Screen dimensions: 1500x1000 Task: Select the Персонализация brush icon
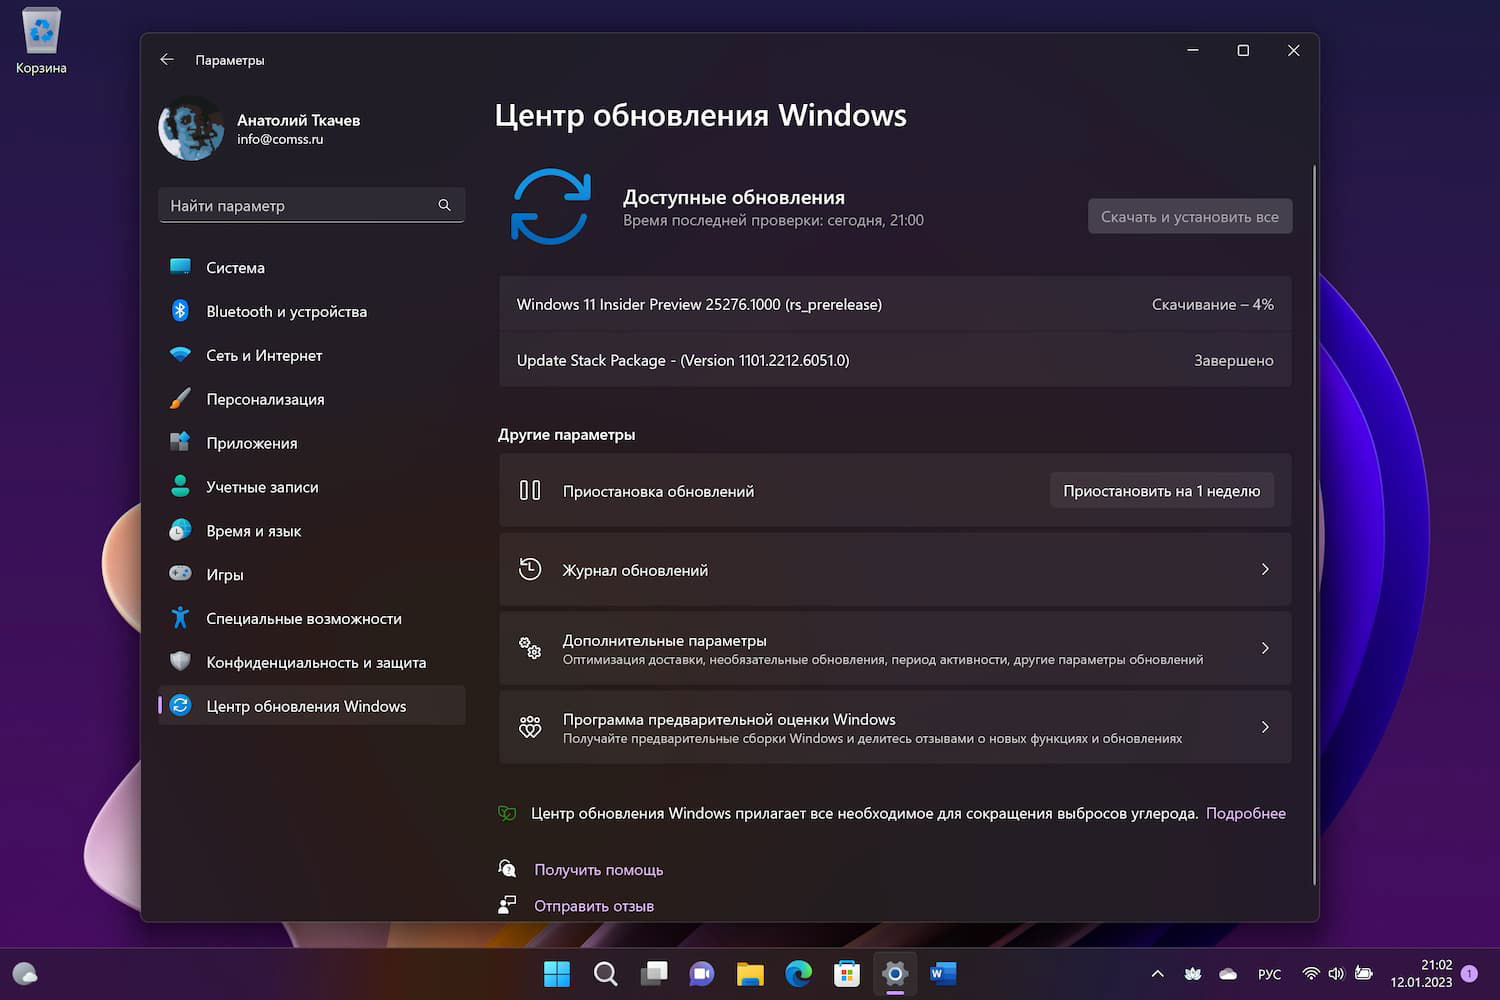coord(180,398)
